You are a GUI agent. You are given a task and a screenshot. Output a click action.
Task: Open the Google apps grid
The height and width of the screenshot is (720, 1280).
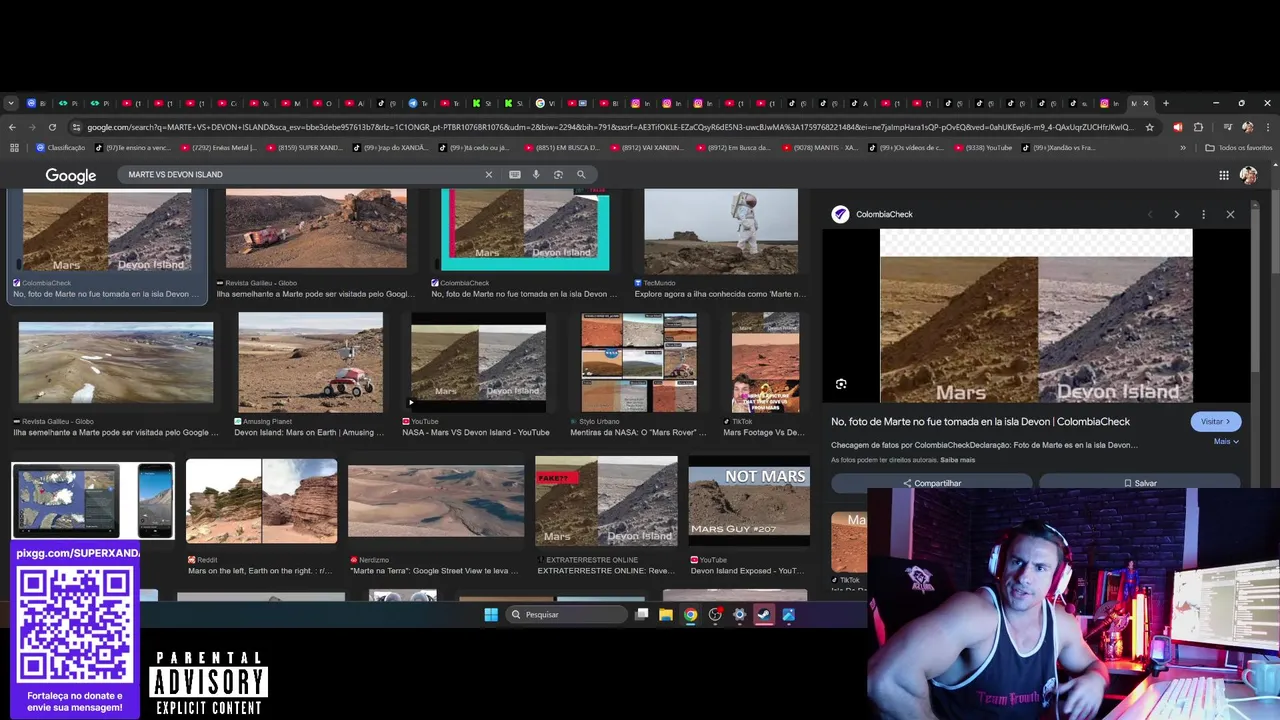pos(1224,175)
